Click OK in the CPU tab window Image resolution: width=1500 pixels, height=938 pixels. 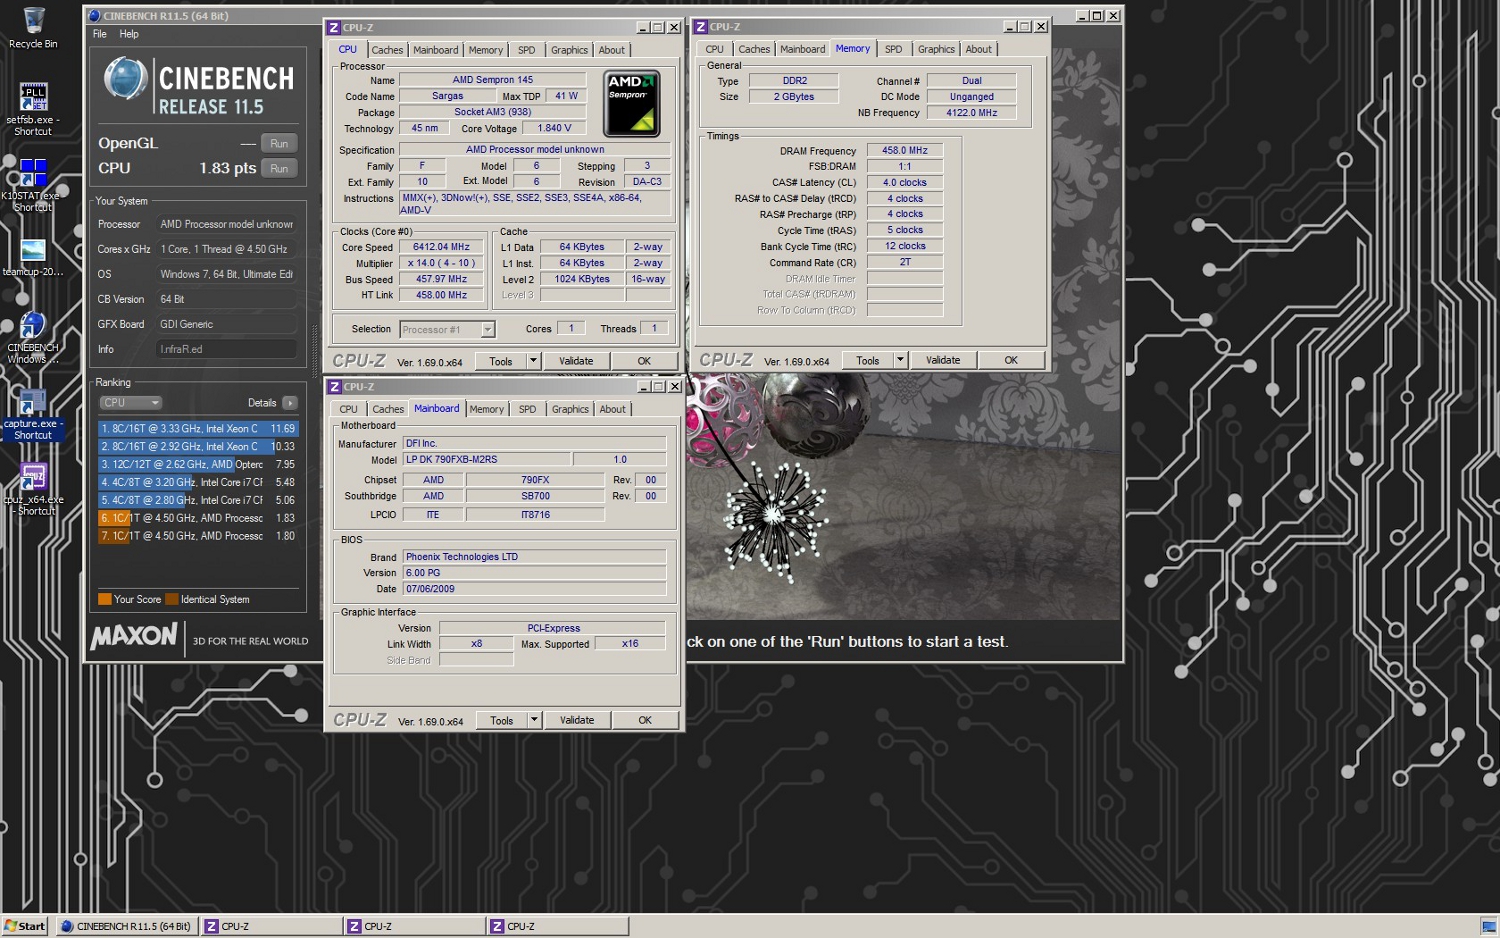coord(644,361)
